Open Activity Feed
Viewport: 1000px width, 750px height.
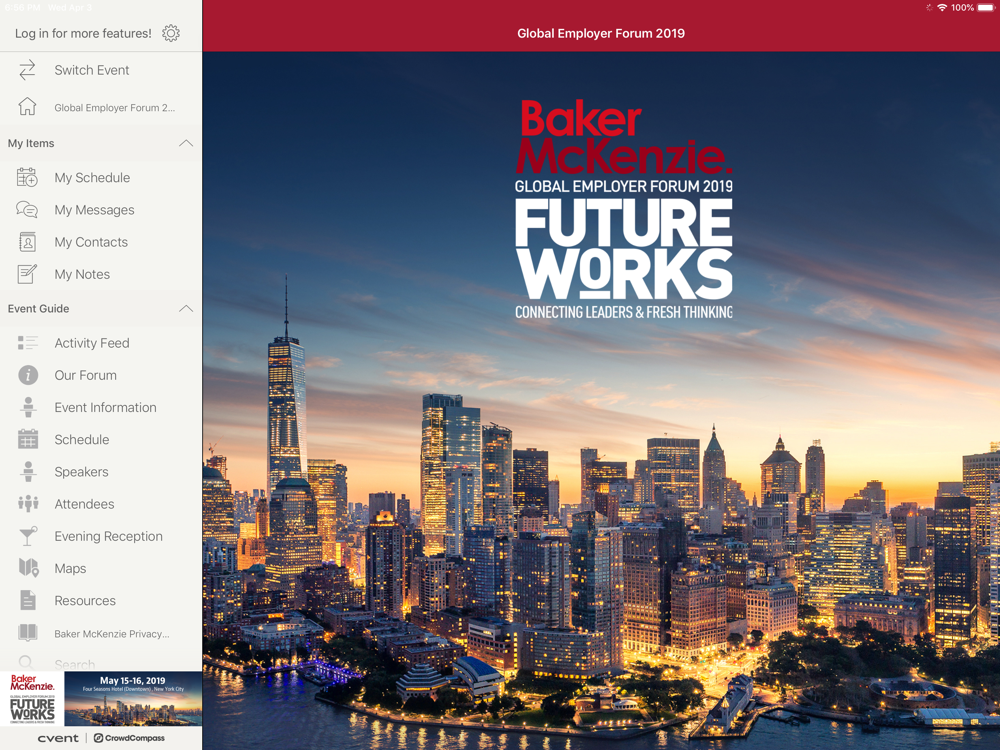point(101,343)
